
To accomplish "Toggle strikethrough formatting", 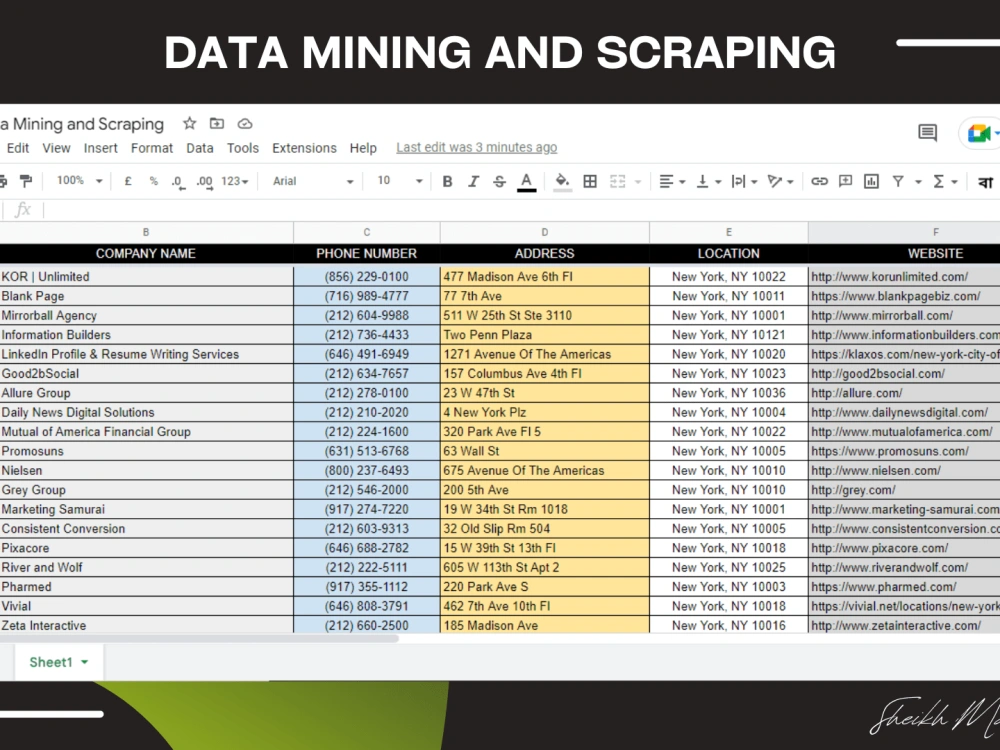I will pyautogui.click(x=499, y=181).
